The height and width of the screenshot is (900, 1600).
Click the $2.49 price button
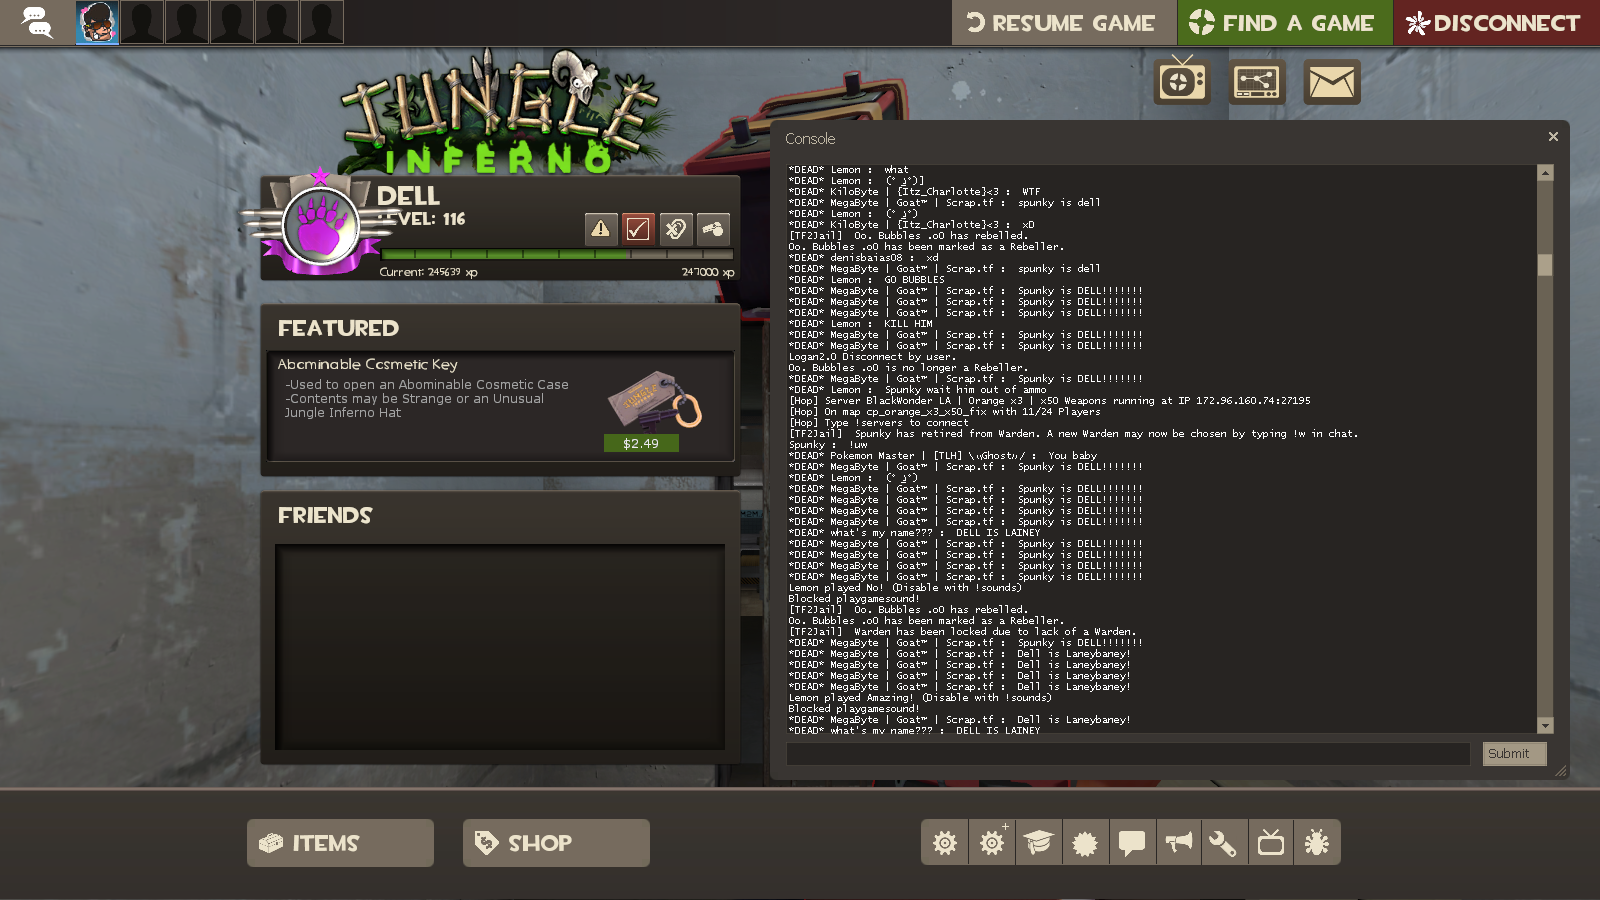(641, 443)
